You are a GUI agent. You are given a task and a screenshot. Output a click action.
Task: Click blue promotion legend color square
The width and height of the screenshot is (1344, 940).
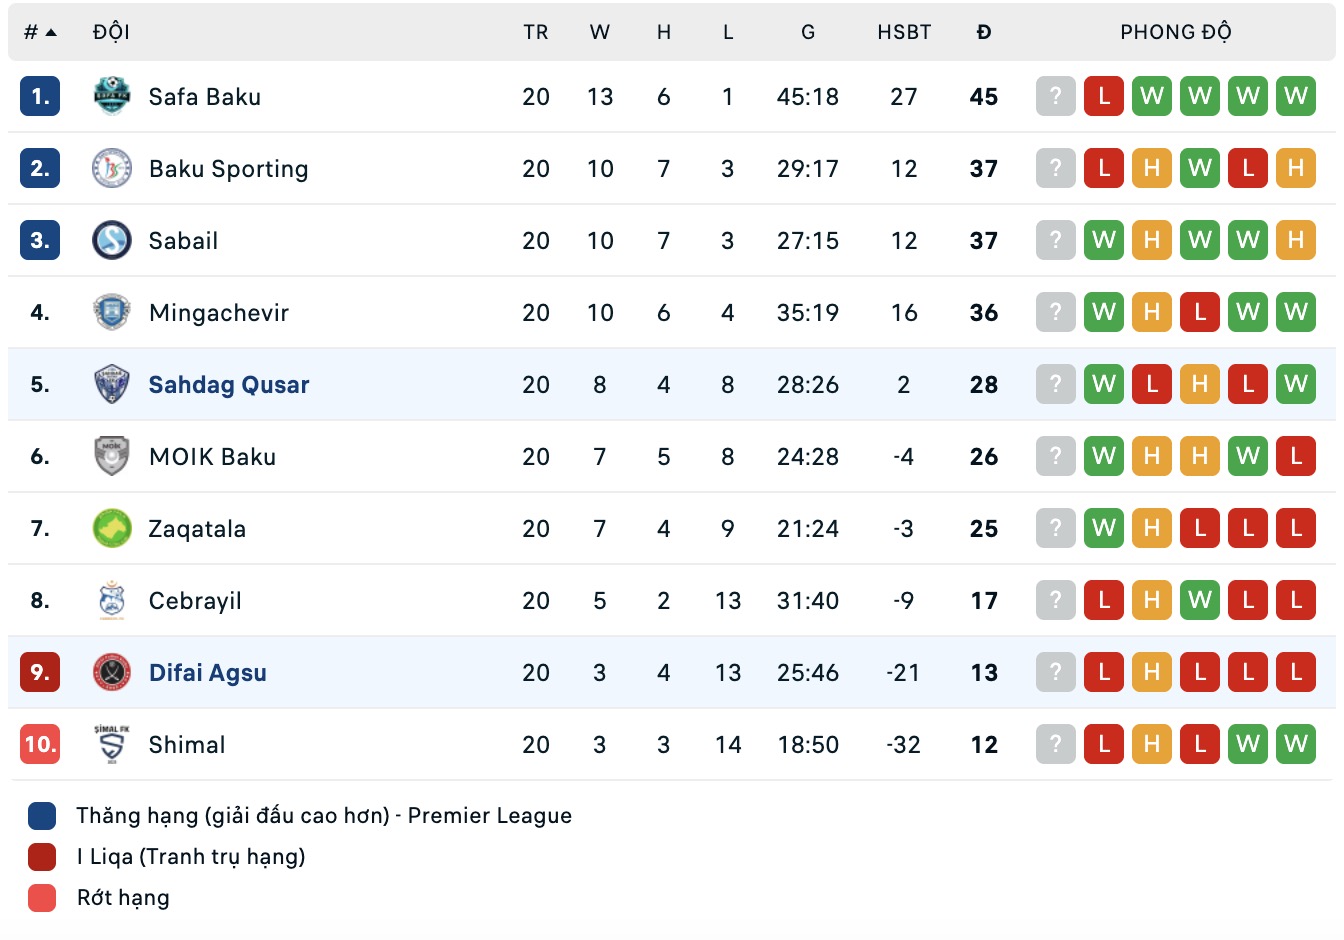coord(42,816)
